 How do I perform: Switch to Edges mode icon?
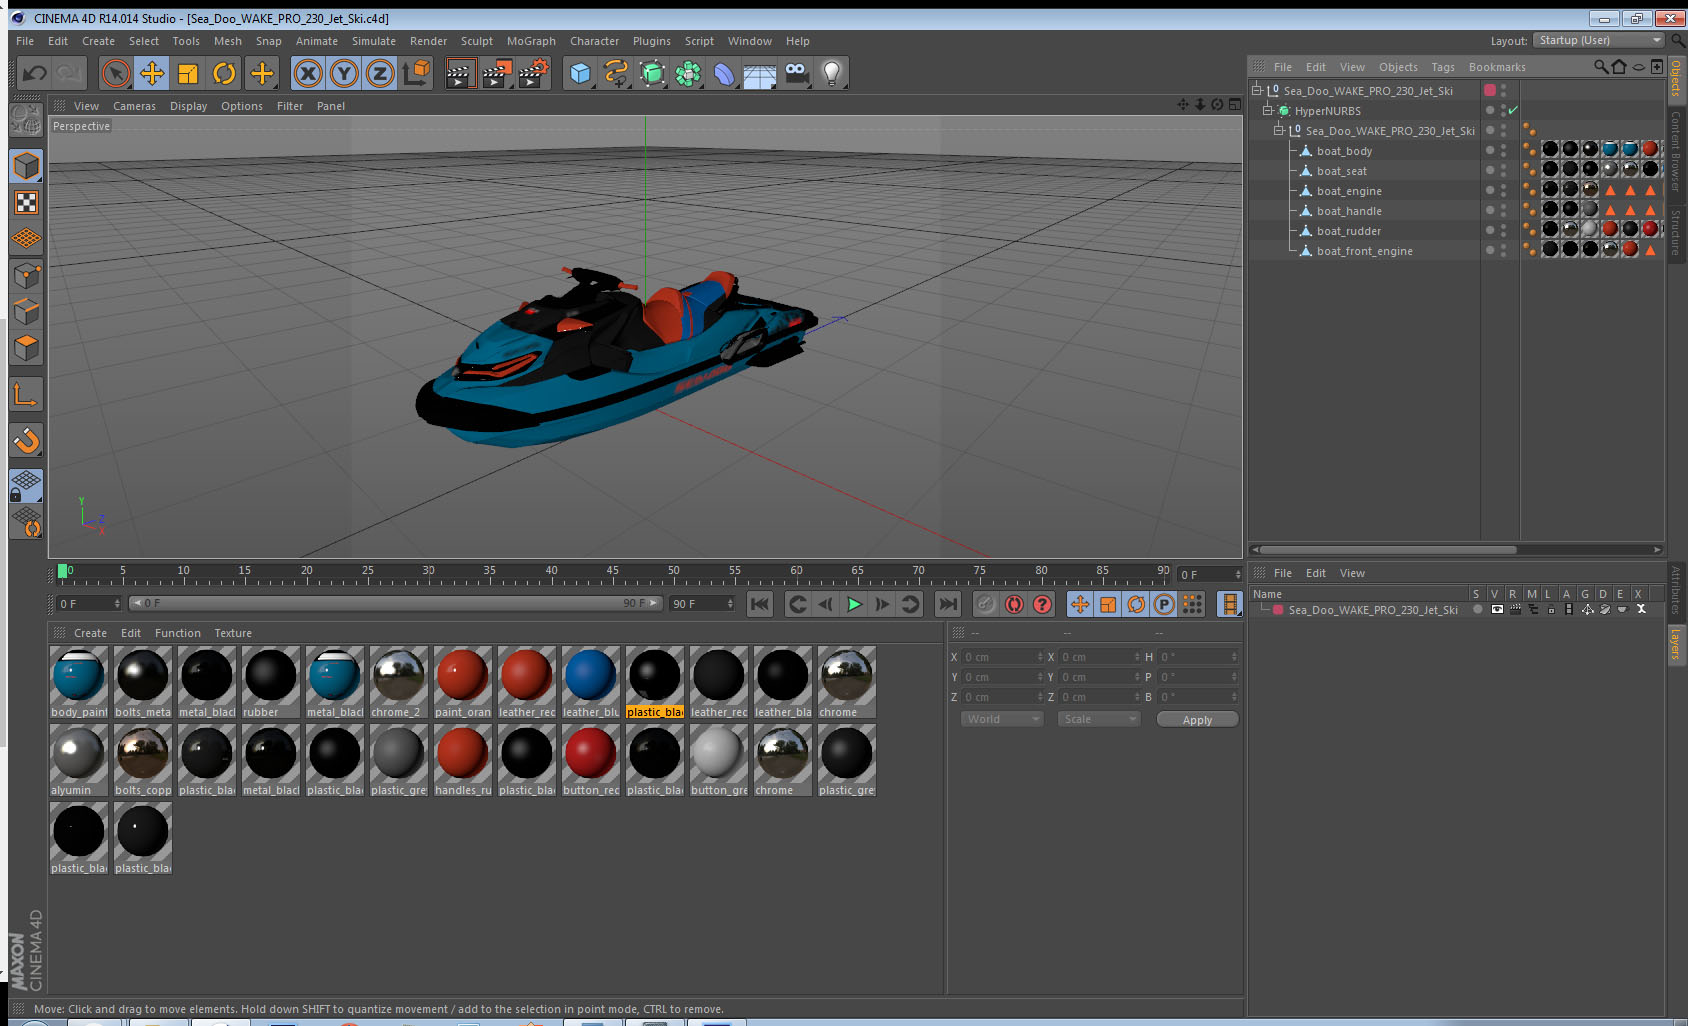pos(26,311)
